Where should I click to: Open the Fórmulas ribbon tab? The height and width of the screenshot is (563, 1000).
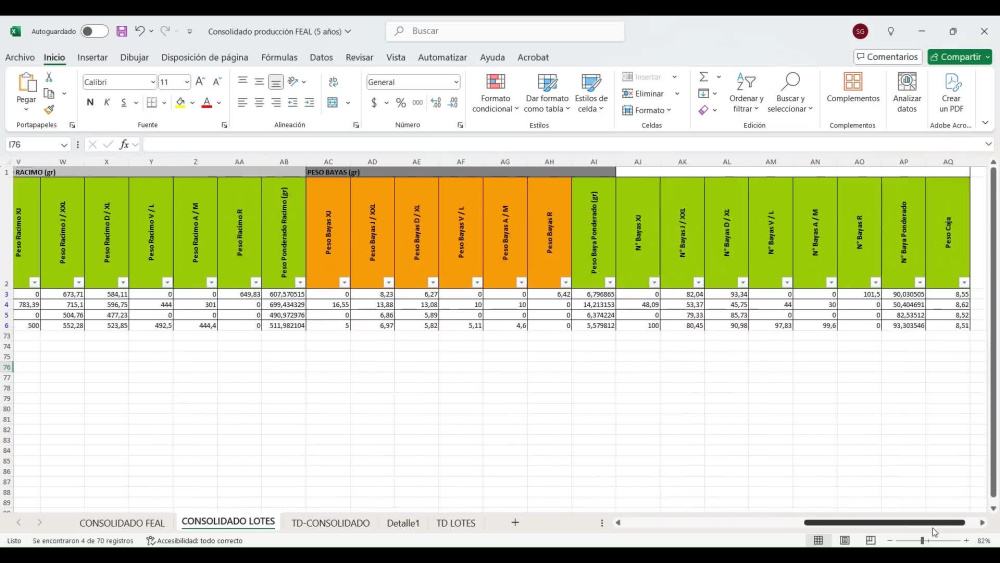(x=279, y=57)
